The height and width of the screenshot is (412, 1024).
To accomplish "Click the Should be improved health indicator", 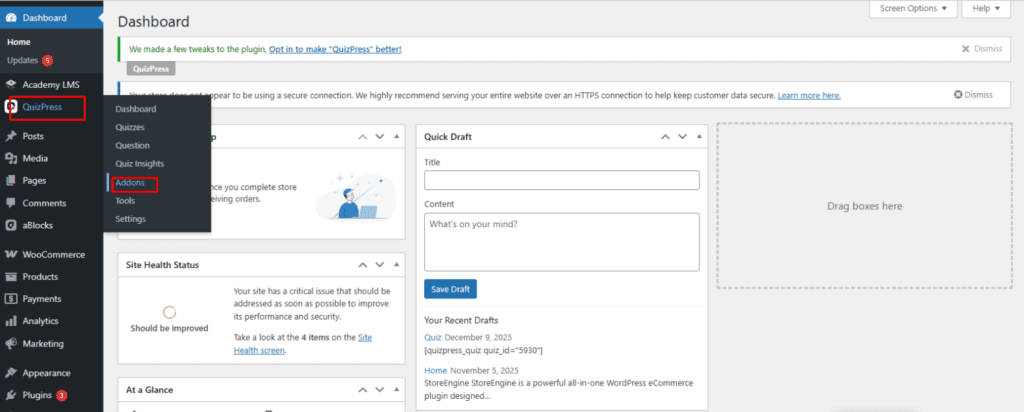I will tap(169, 319).
